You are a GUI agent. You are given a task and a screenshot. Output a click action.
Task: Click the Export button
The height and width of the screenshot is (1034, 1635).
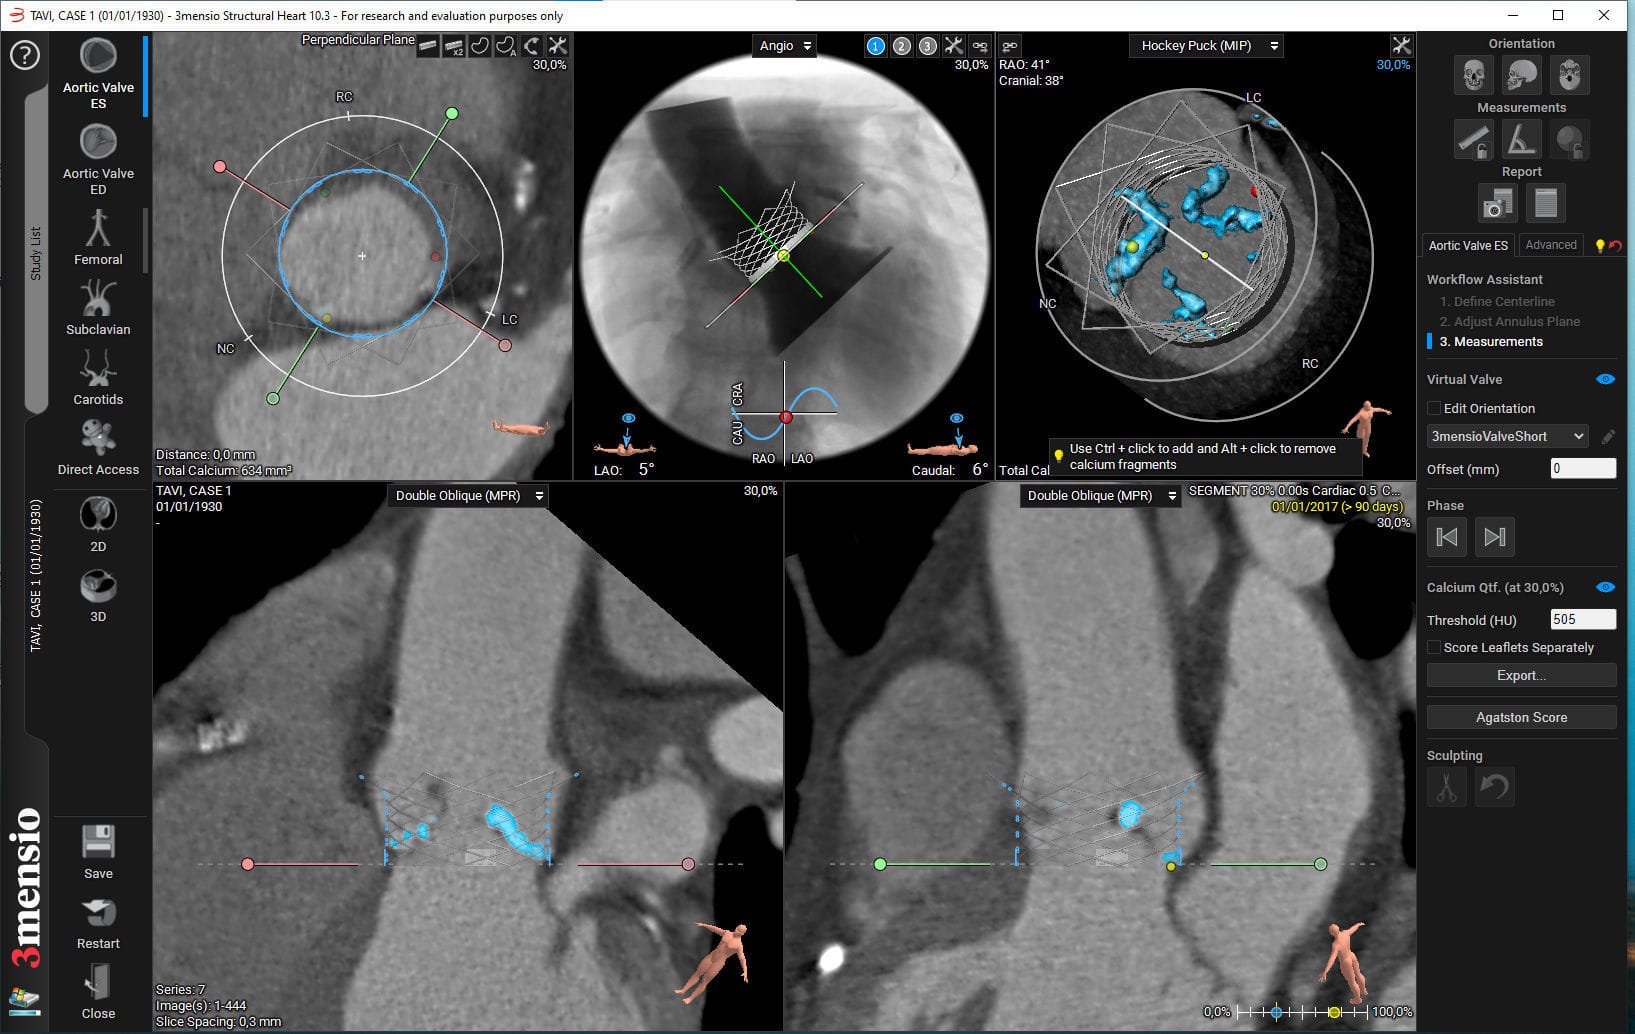coord(1520,675)
